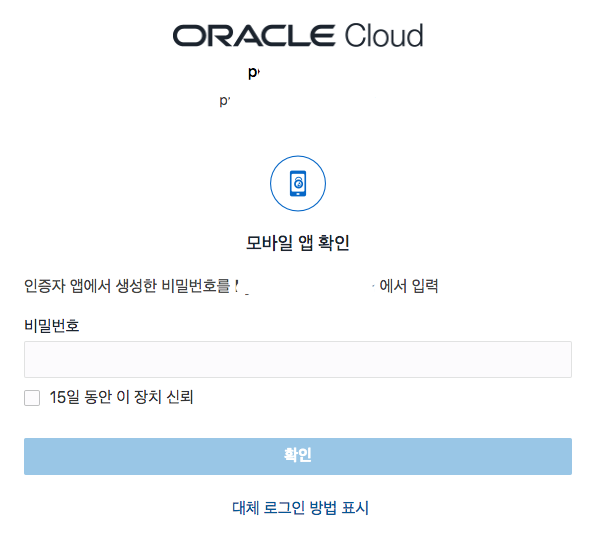Click the 비밀번호 field label
Viewport: 603px width, 534px height.
[x=52, y=326]
